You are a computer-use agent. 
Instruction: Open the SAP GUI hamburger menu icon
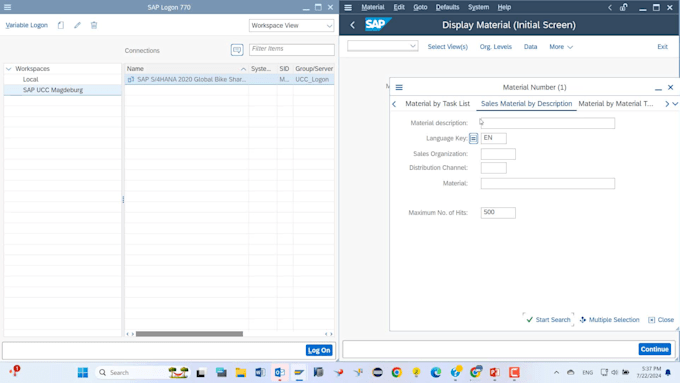point(348,7)
